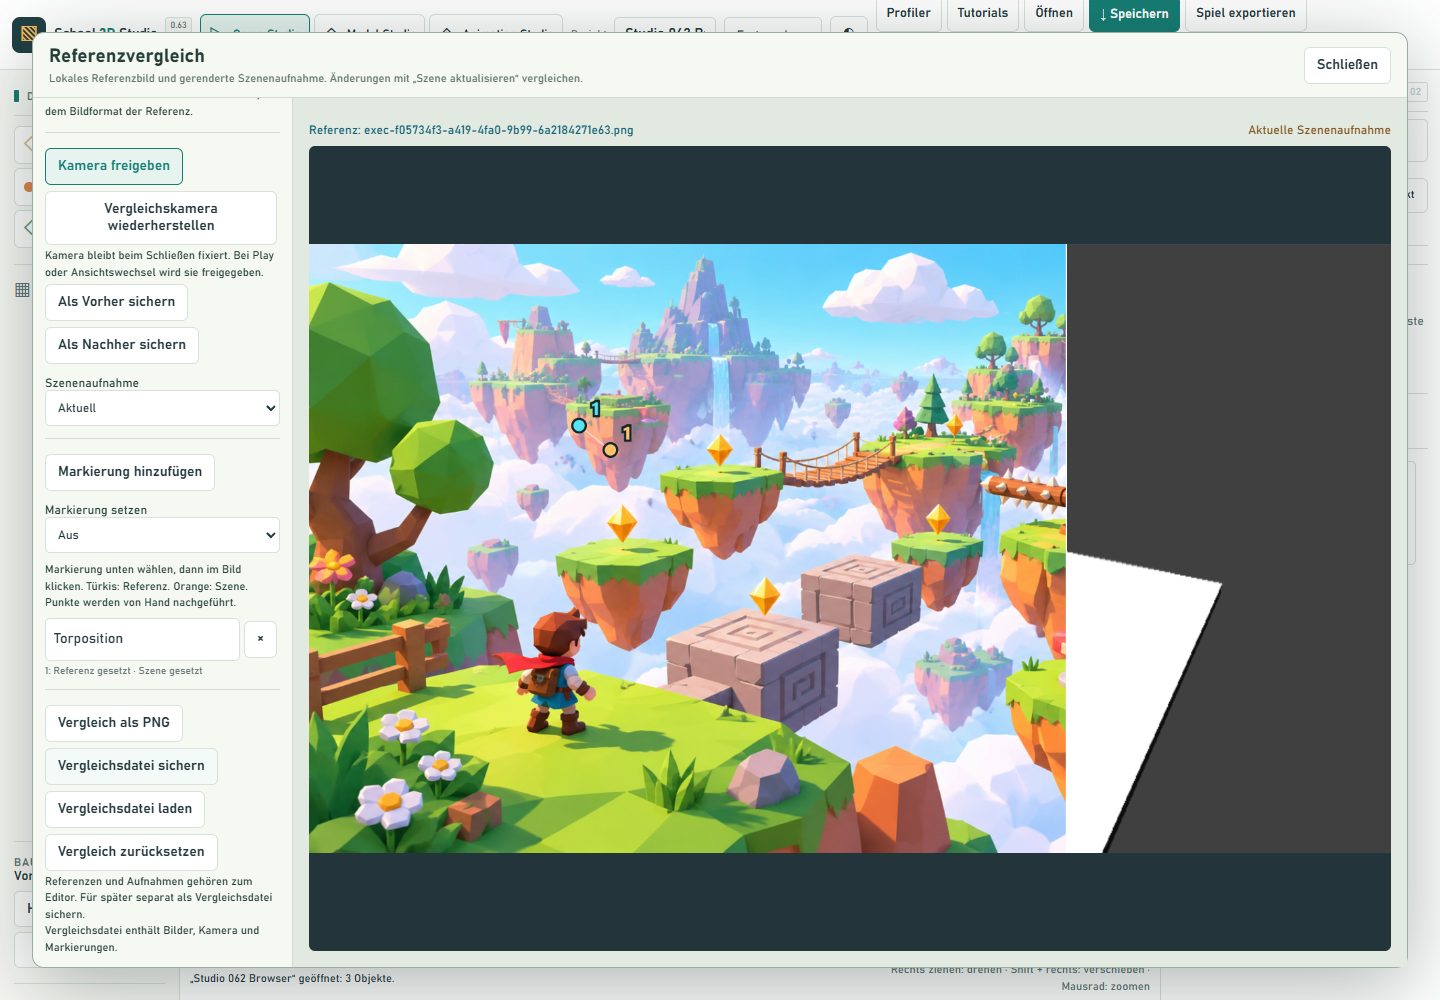Load a file with Vergleichsdatei laden
Image resolution: width=1440 pixels, height=1000 pixels.
pos(125,809)
